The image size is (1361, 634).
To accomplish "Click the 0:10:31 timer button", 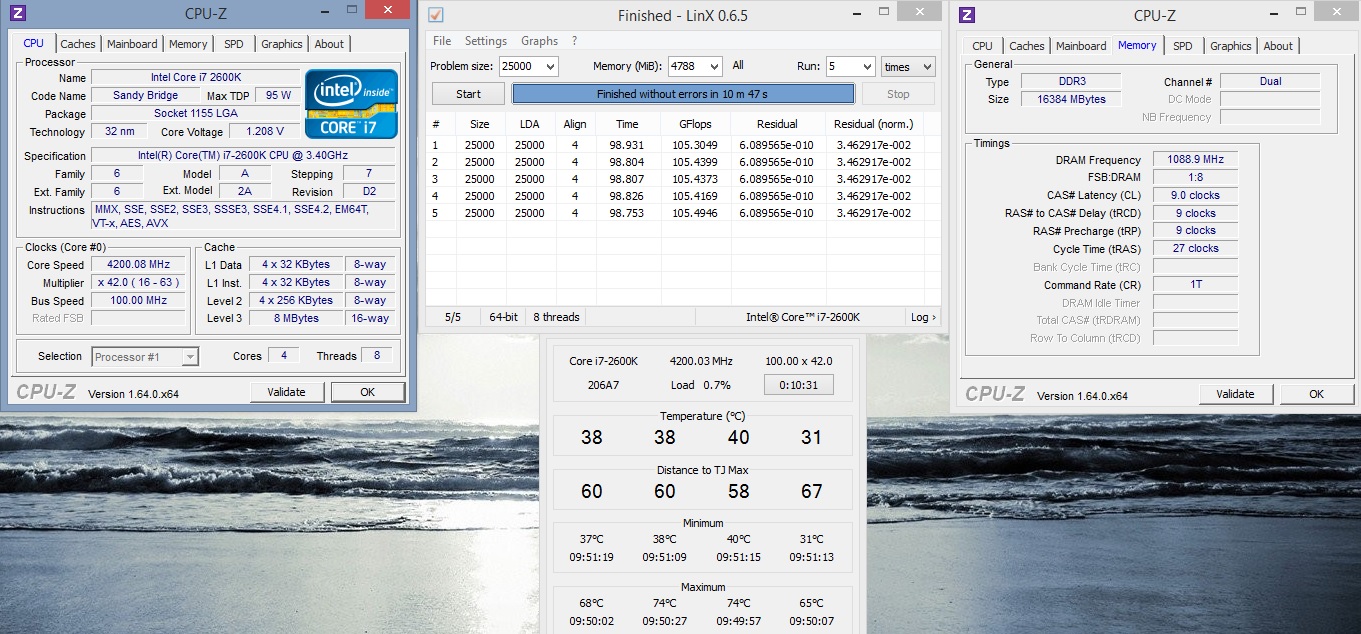I will [x=798, y=385].
